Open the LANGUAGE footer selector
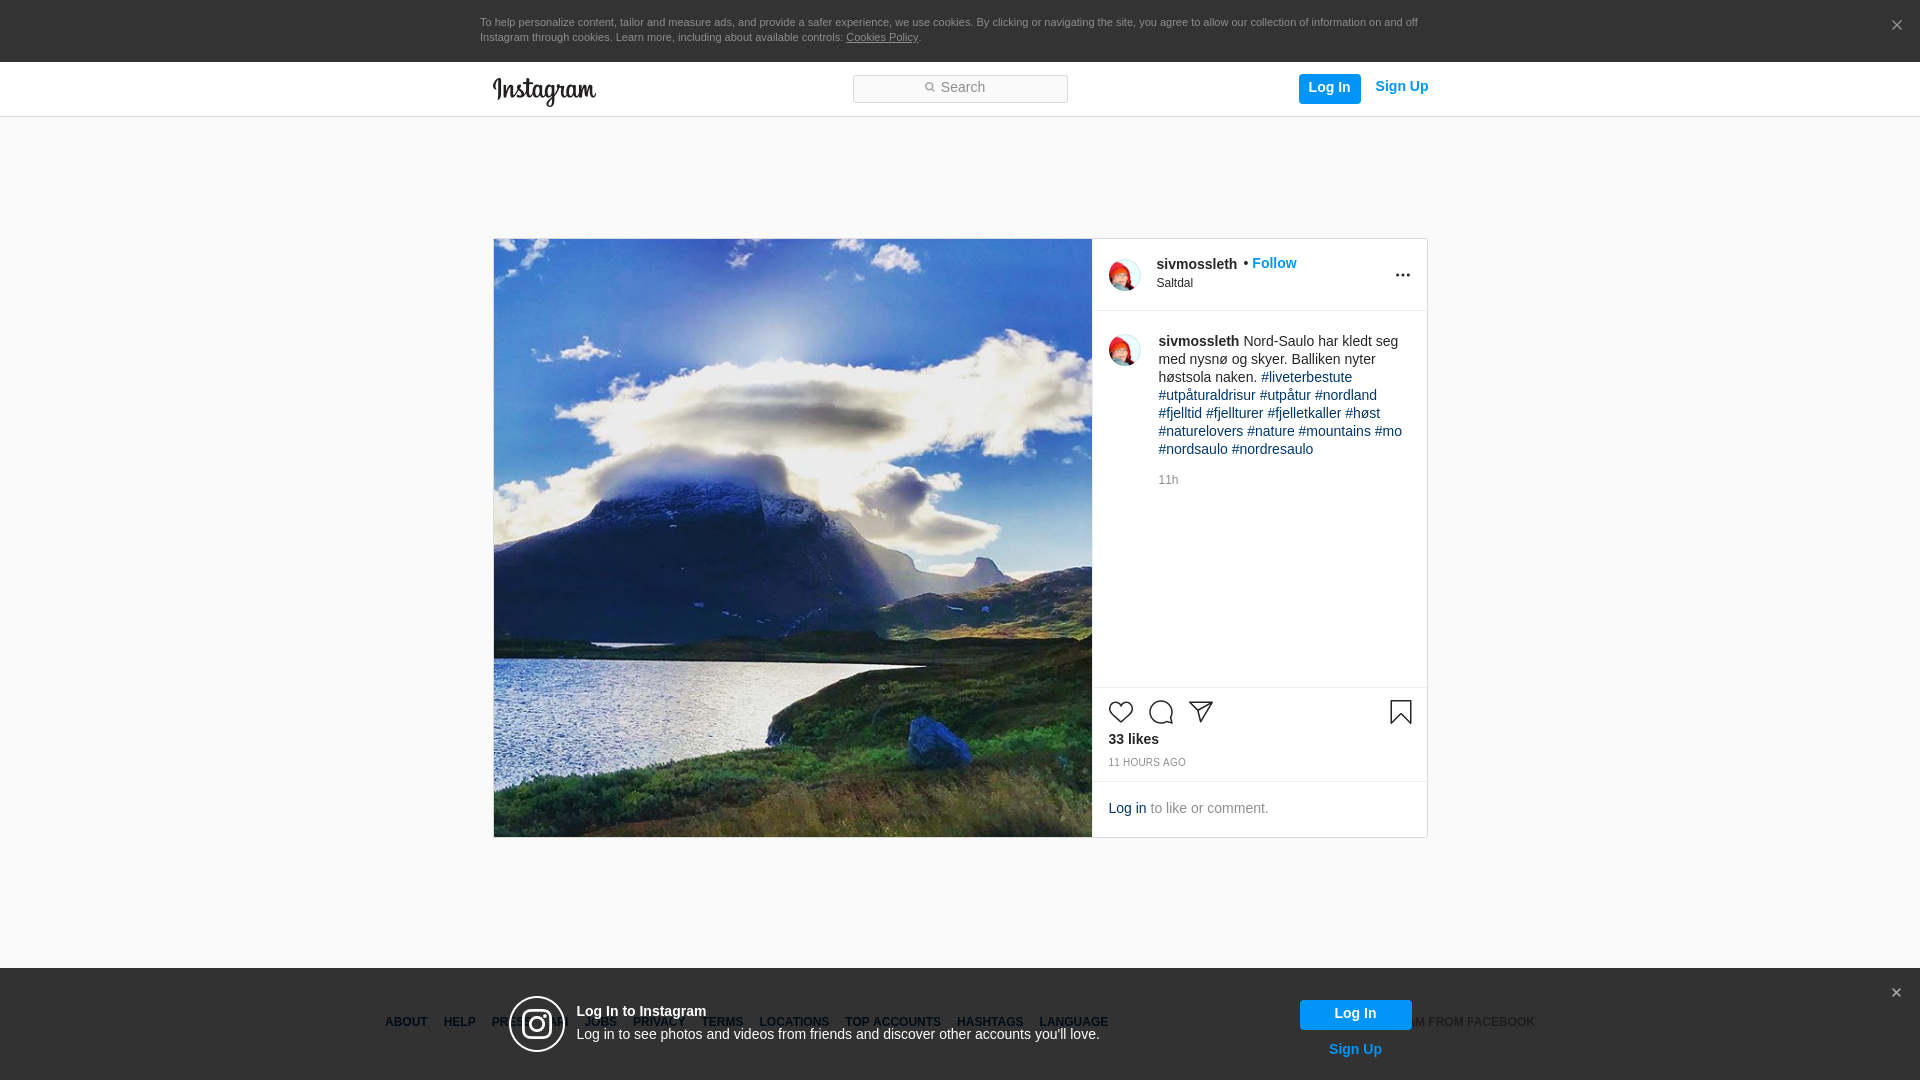 1073,1022
